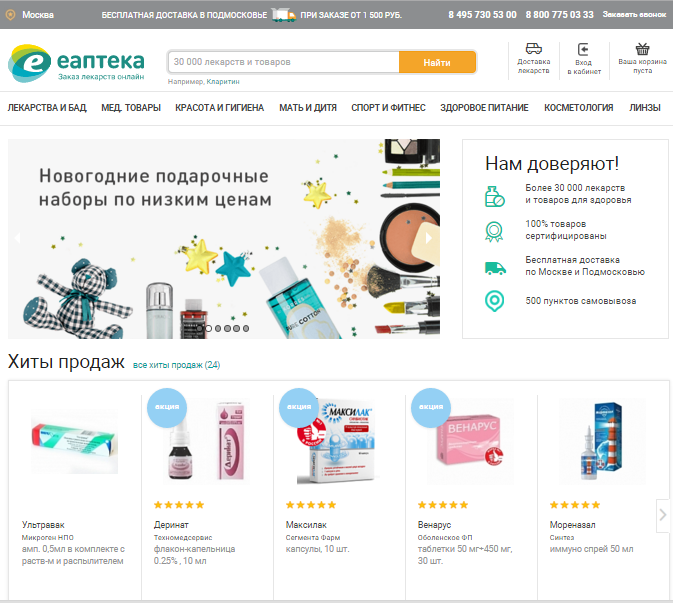Click text 500 пунктов самовывоза
This screenshot has height=603, width=673.
[581, 301]
